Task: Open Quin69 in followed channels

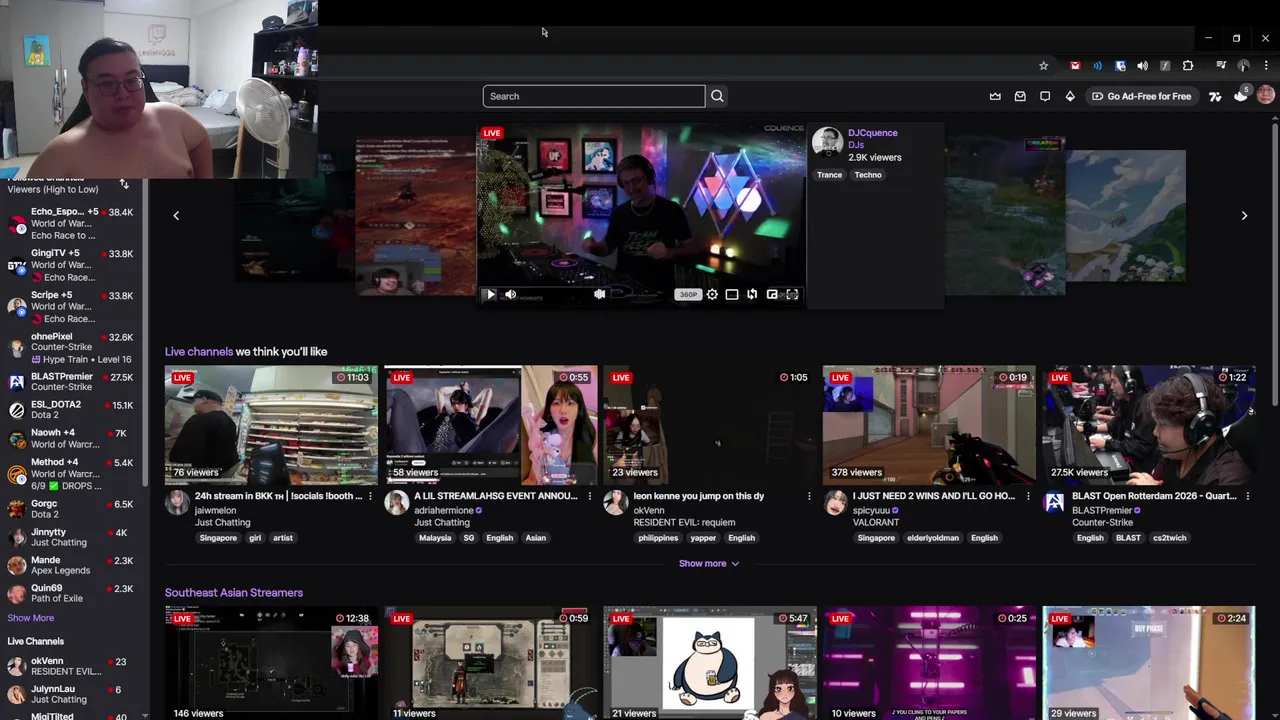Action: 72,593
